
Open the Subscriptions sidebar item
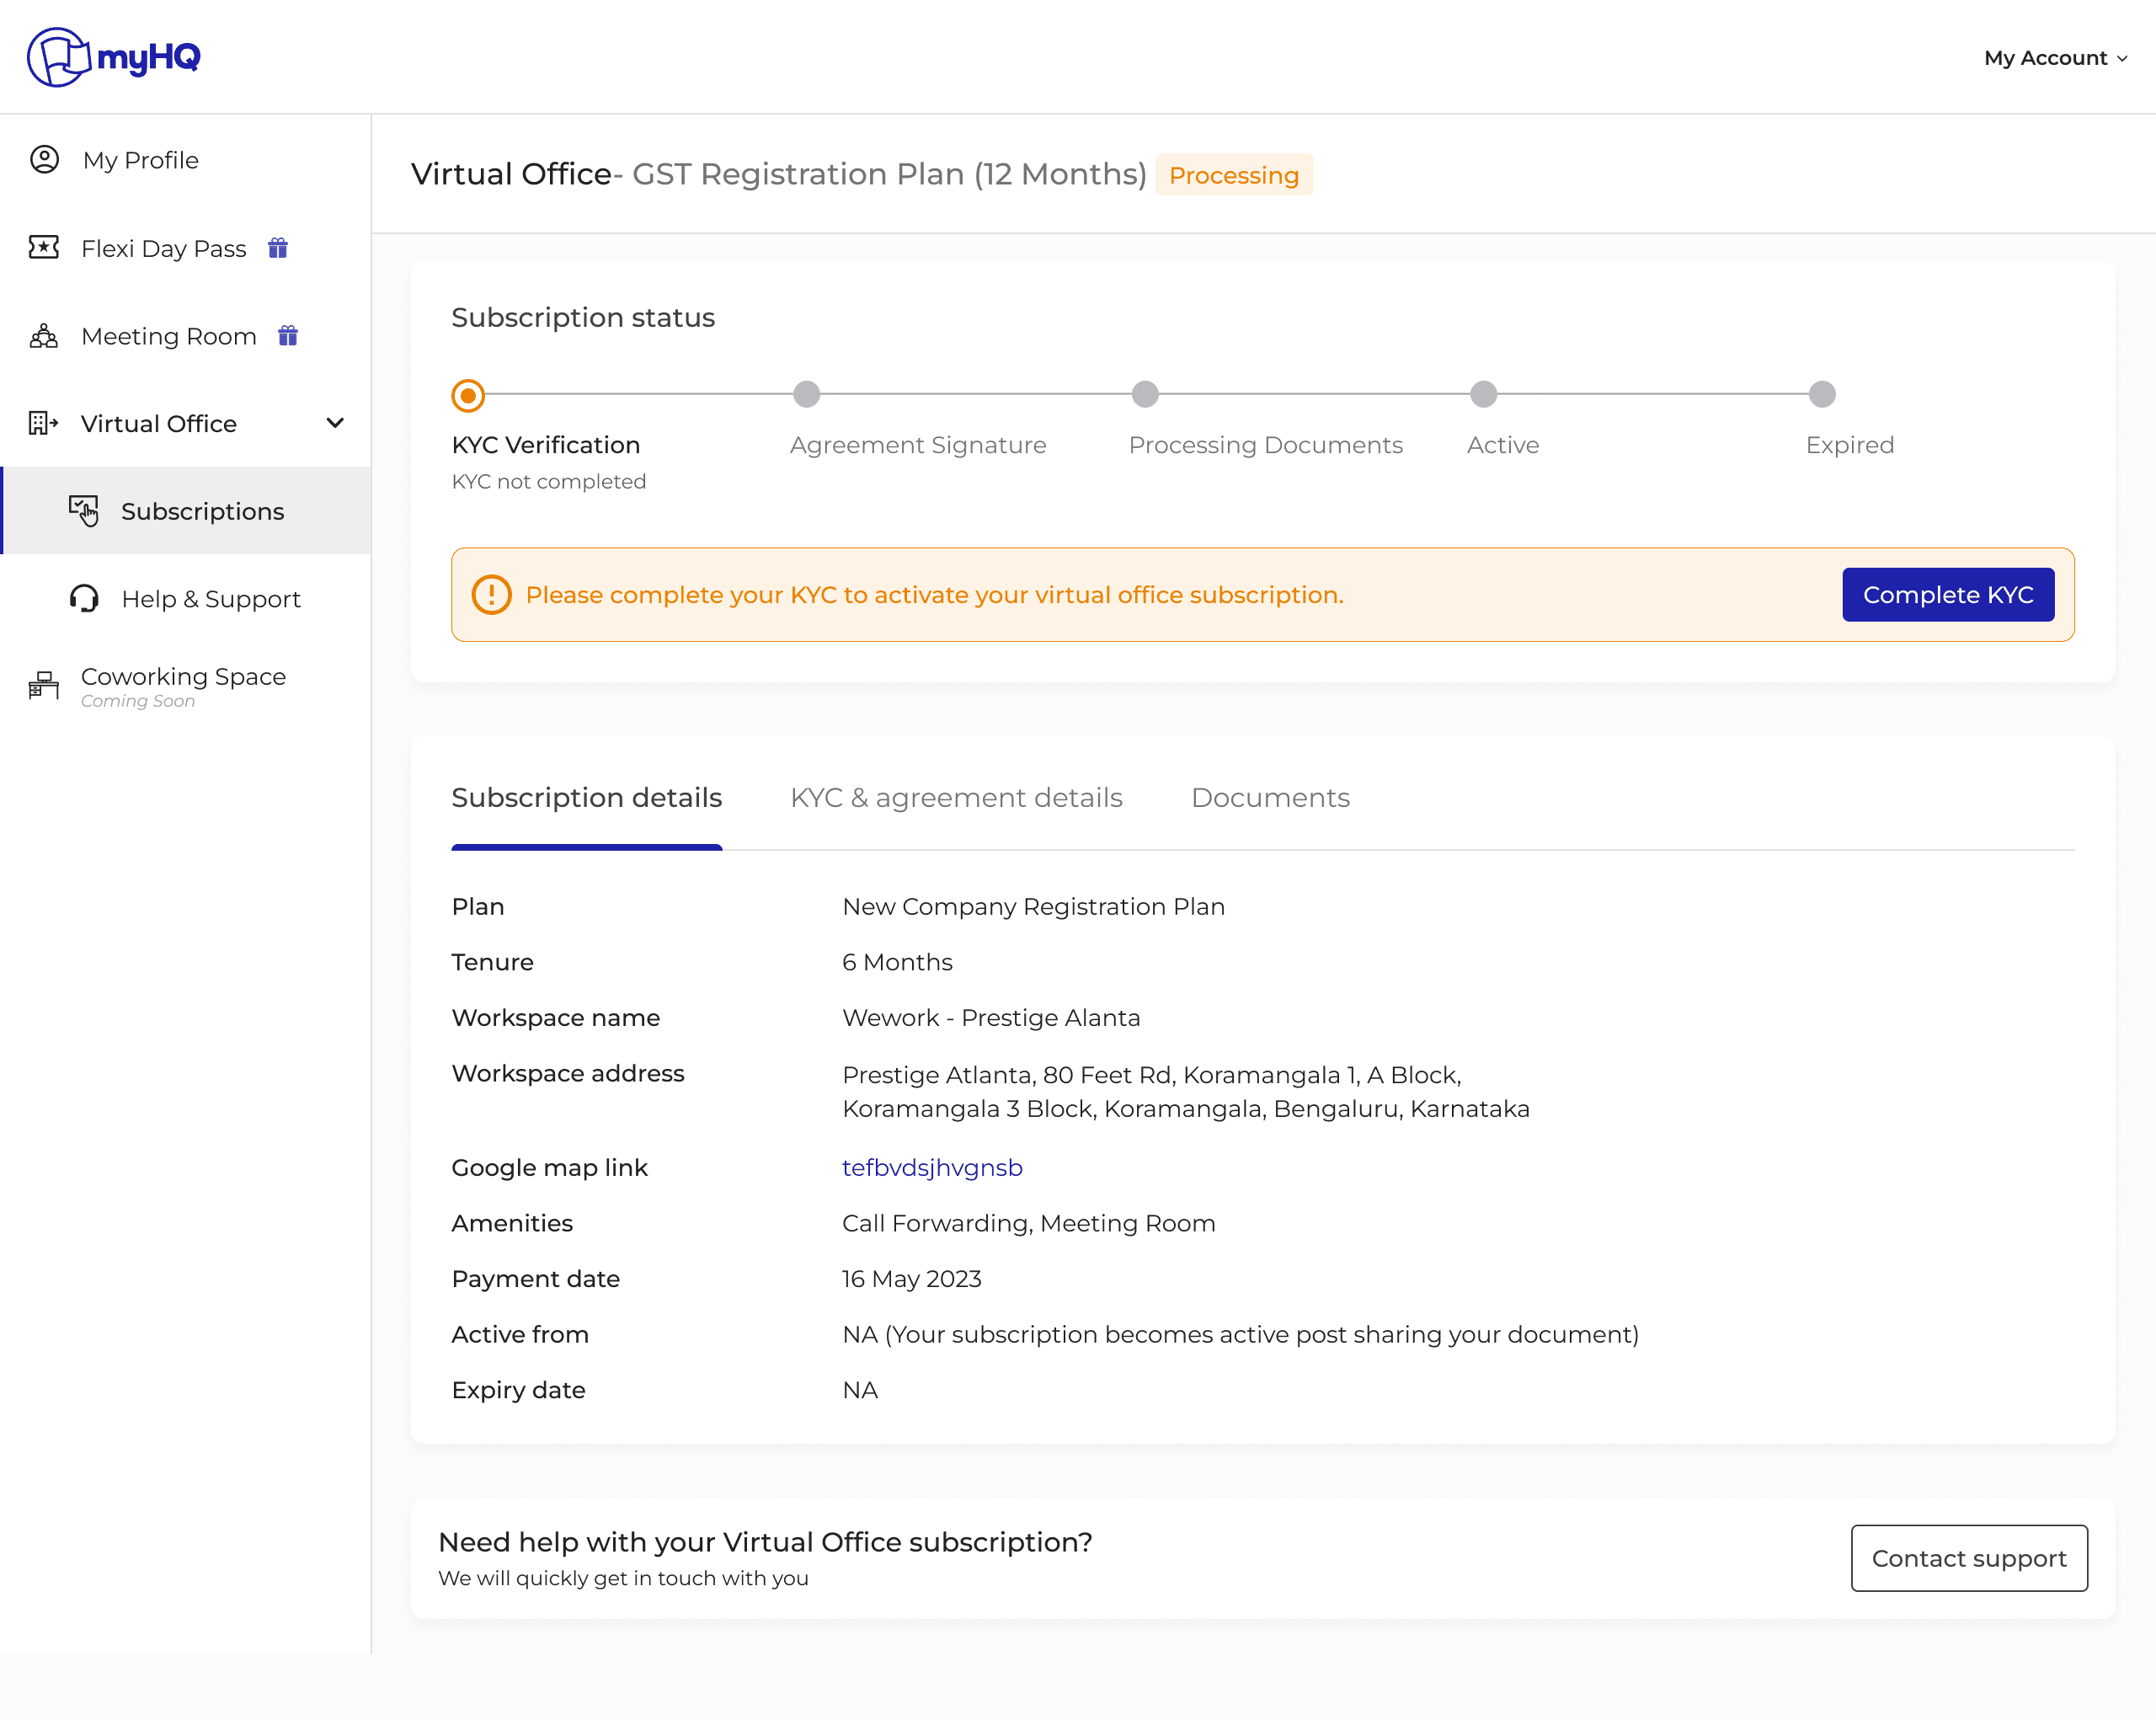[202, 511]
